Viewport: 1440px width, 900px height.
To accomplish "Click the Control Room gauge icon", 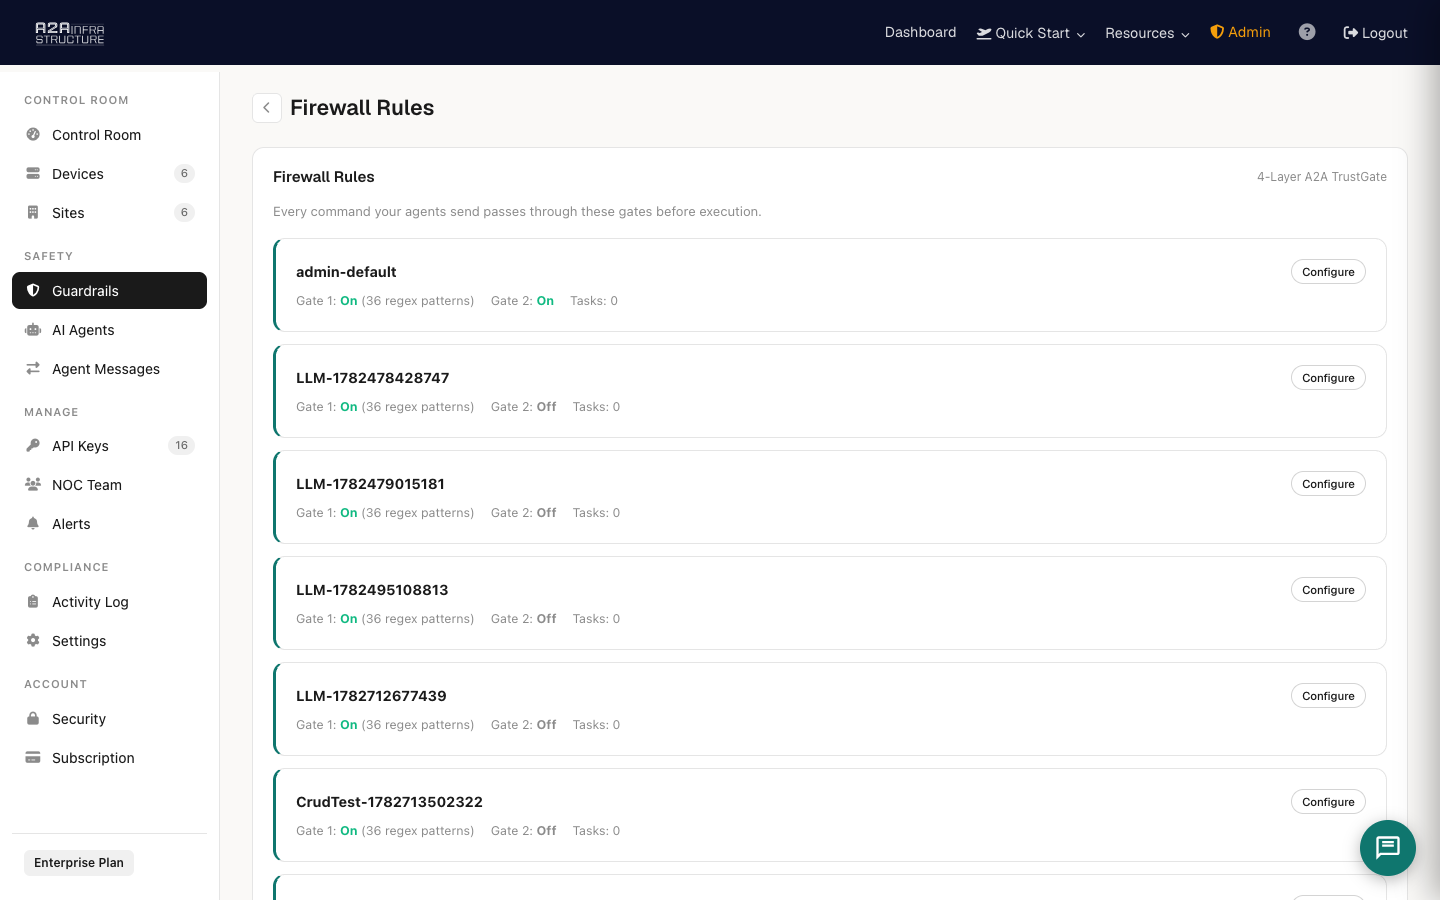I will click(33, 134).
